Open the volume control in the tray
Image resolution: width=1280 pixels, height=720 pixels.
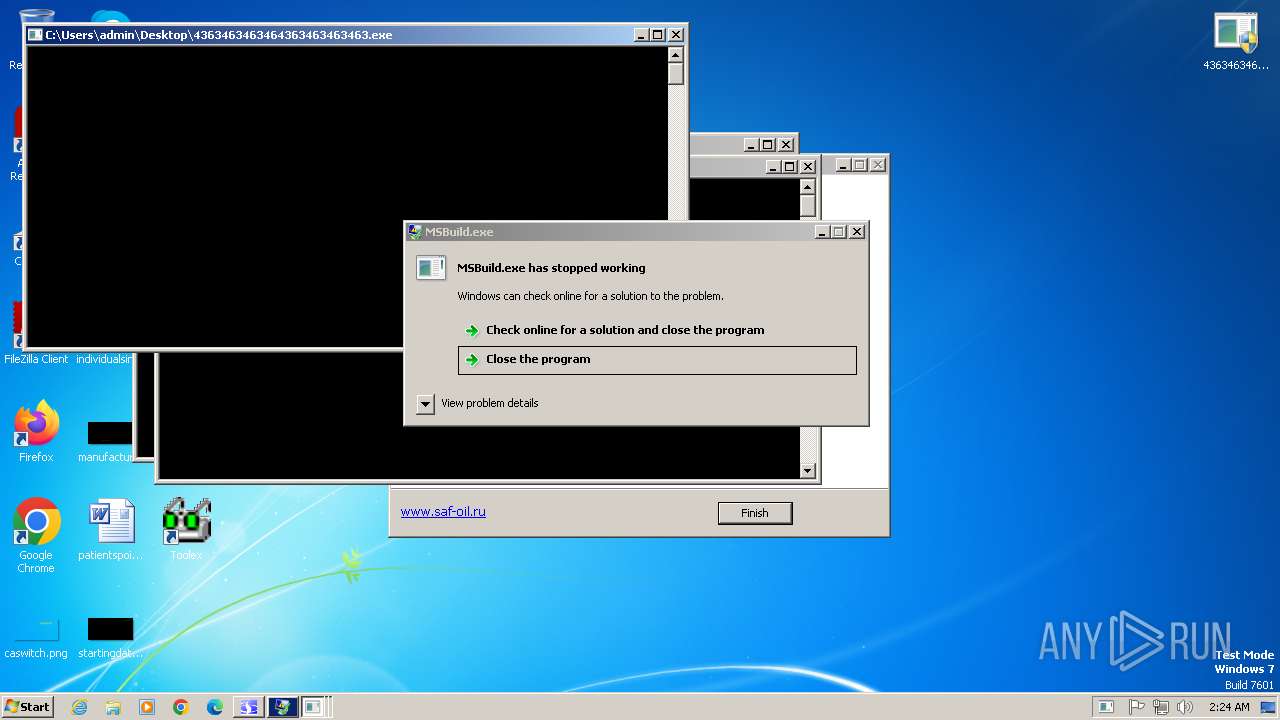pyautogui.click(x=1185, y=707)
